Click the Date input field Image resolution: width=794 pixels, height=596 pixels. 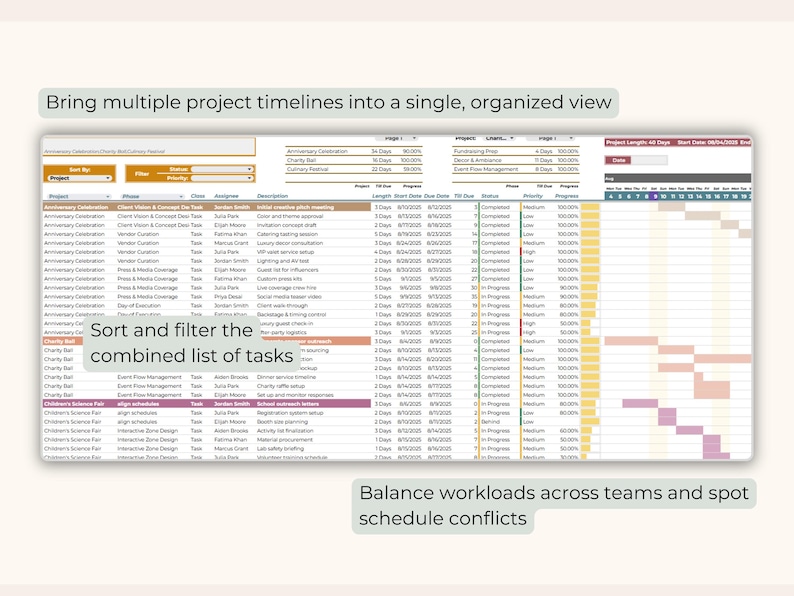point(649,160)
